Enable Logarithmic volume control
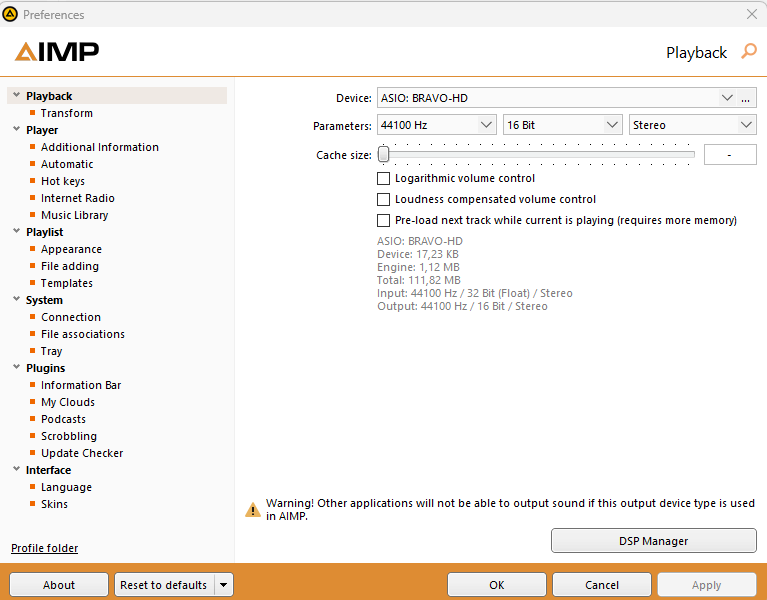This screenshot has height=600, width=767. click(x=384, y=178)
